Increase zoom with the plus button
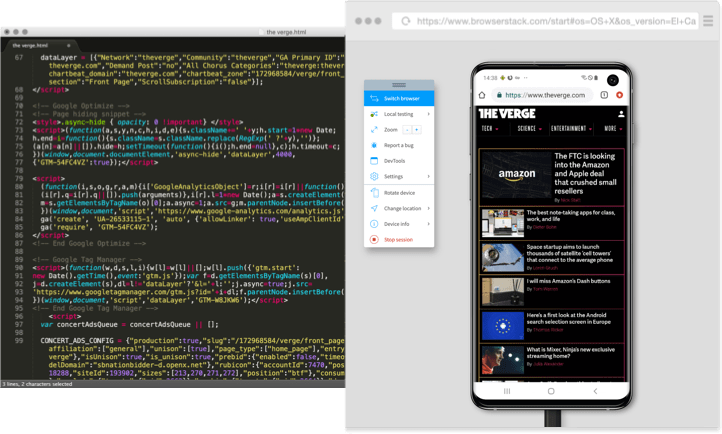This screenshot has height=434, width=722. tap(417, 130)
